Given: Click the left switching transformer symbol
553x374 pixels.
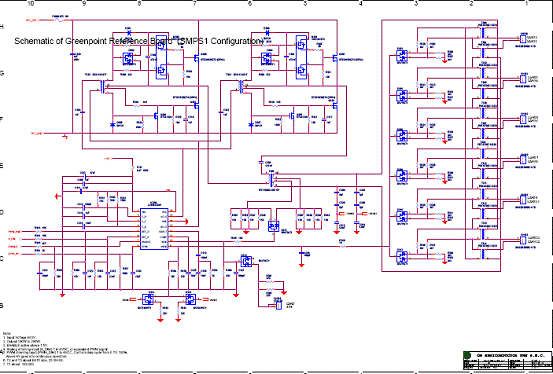Looking at the screenshot, I should (103, 87).
